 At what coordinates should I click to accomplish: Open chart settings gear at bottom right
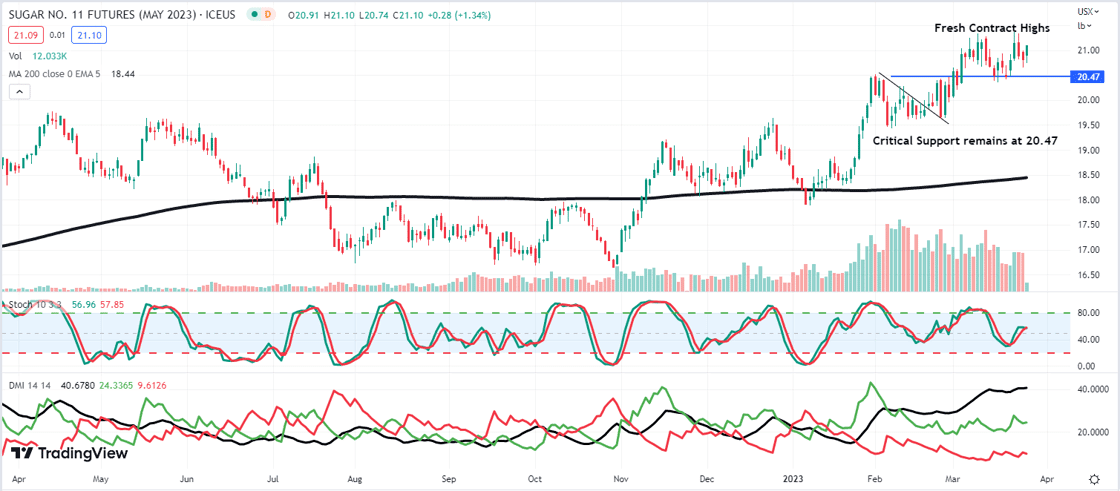[x=1094, y=479]
